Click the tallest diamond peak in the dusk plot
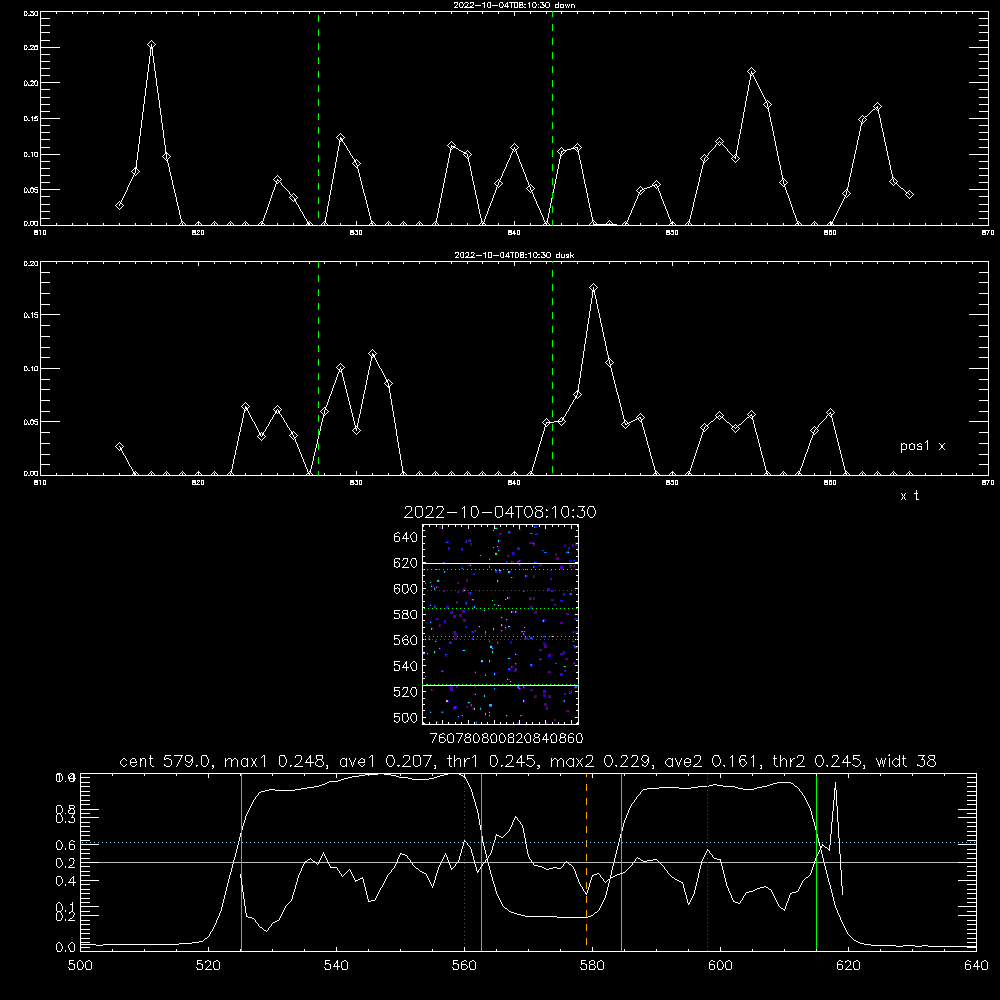The image size is (1000, 1000). coord(594,288)
